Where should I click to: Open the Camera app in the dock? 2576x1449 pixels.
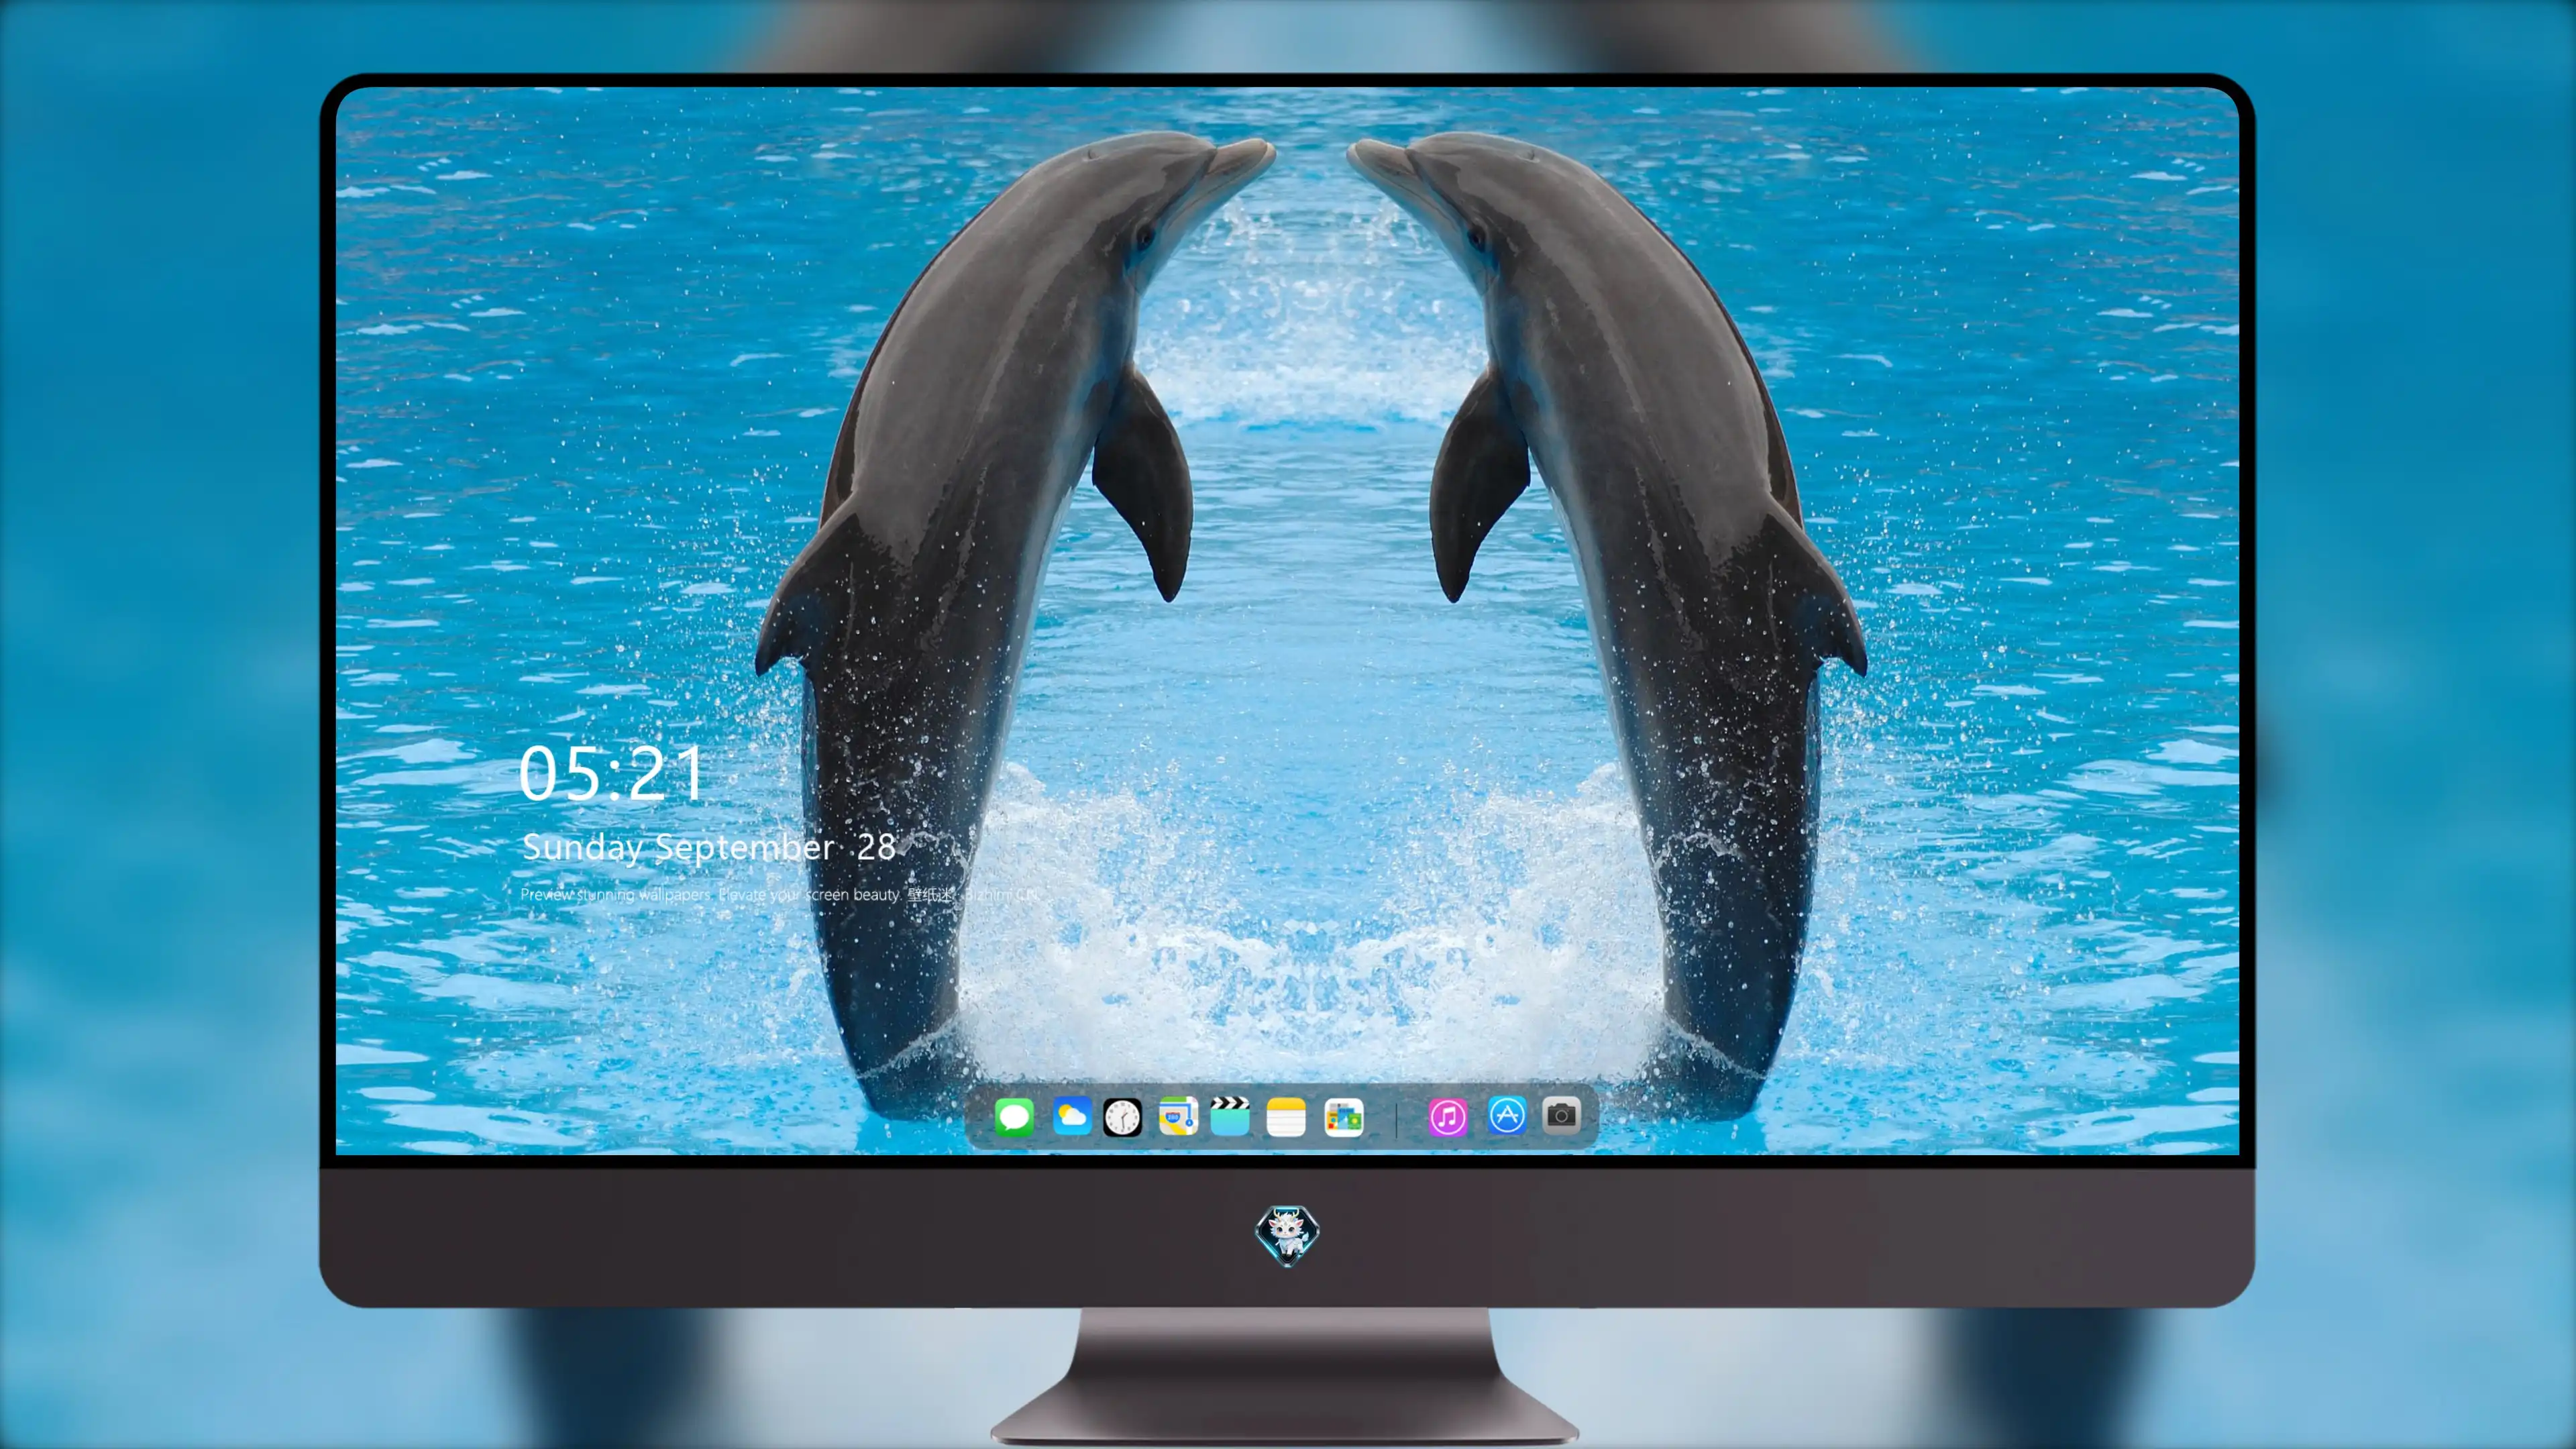coord(1561,1115)
